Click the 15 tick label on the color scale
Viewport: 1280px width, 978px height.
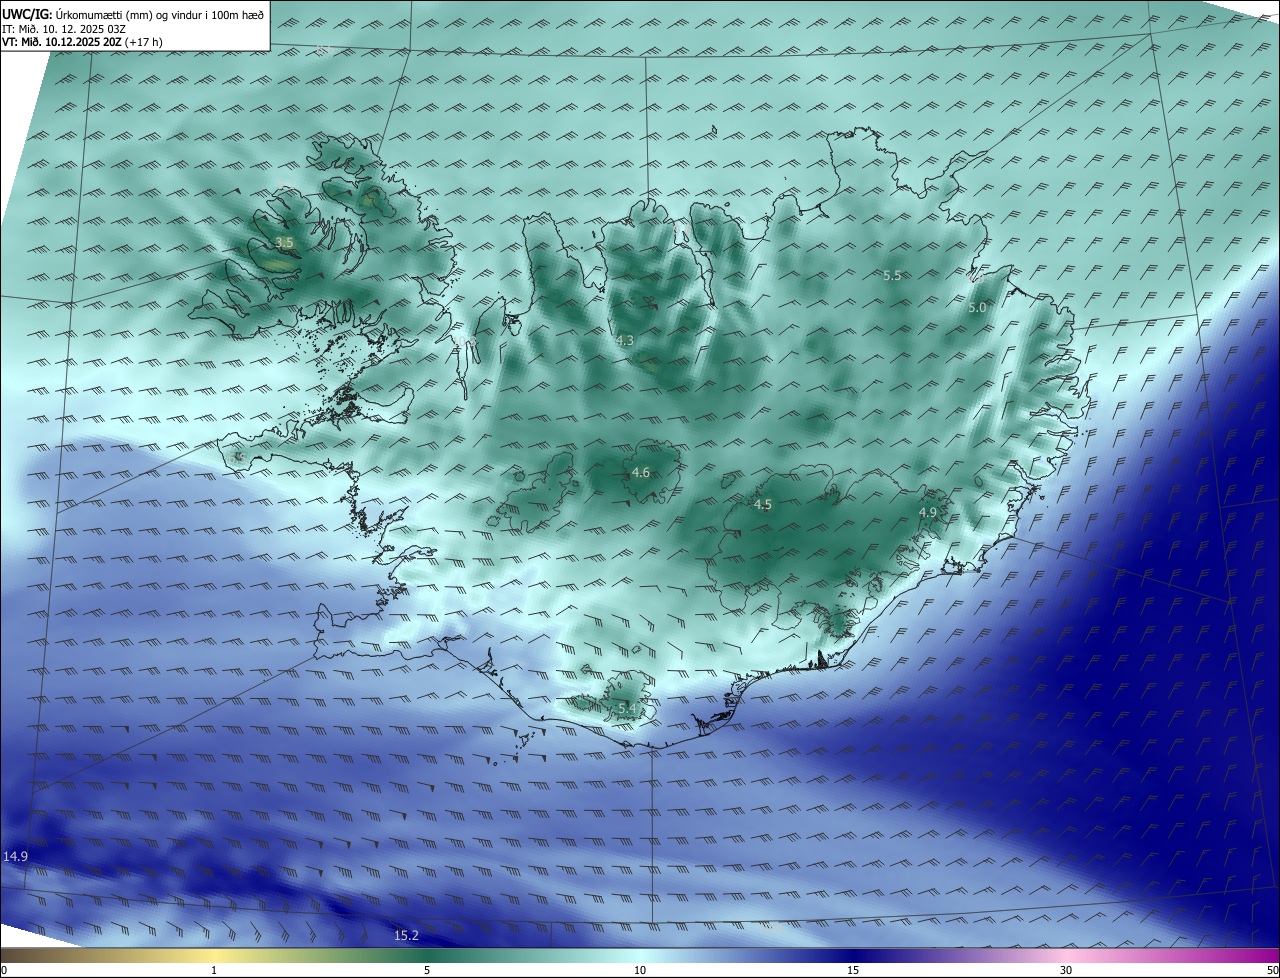[853, 970]
